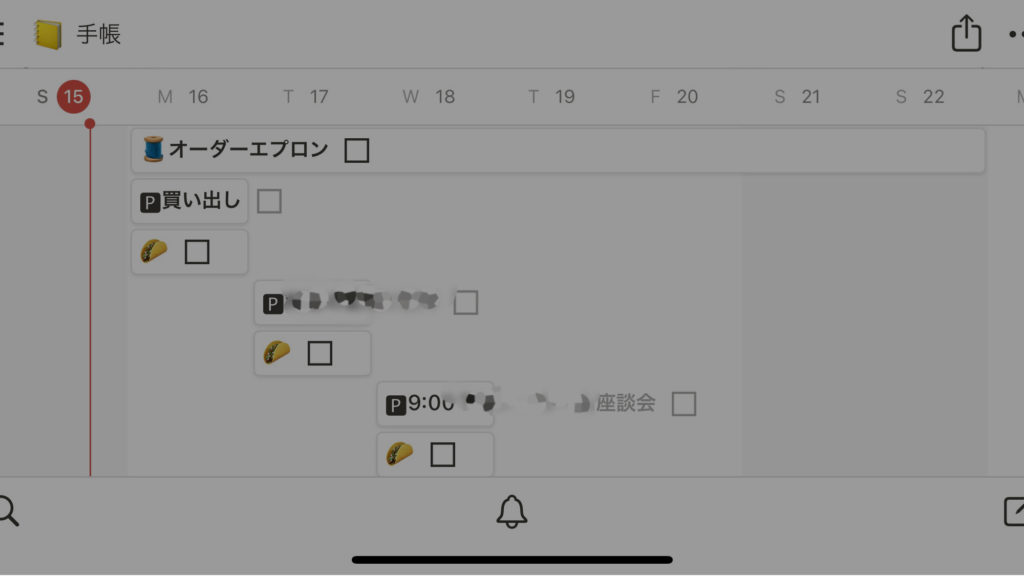Check the 買い出し checkbox
The height and width of the screenshot is (576, 1024).
269,201
